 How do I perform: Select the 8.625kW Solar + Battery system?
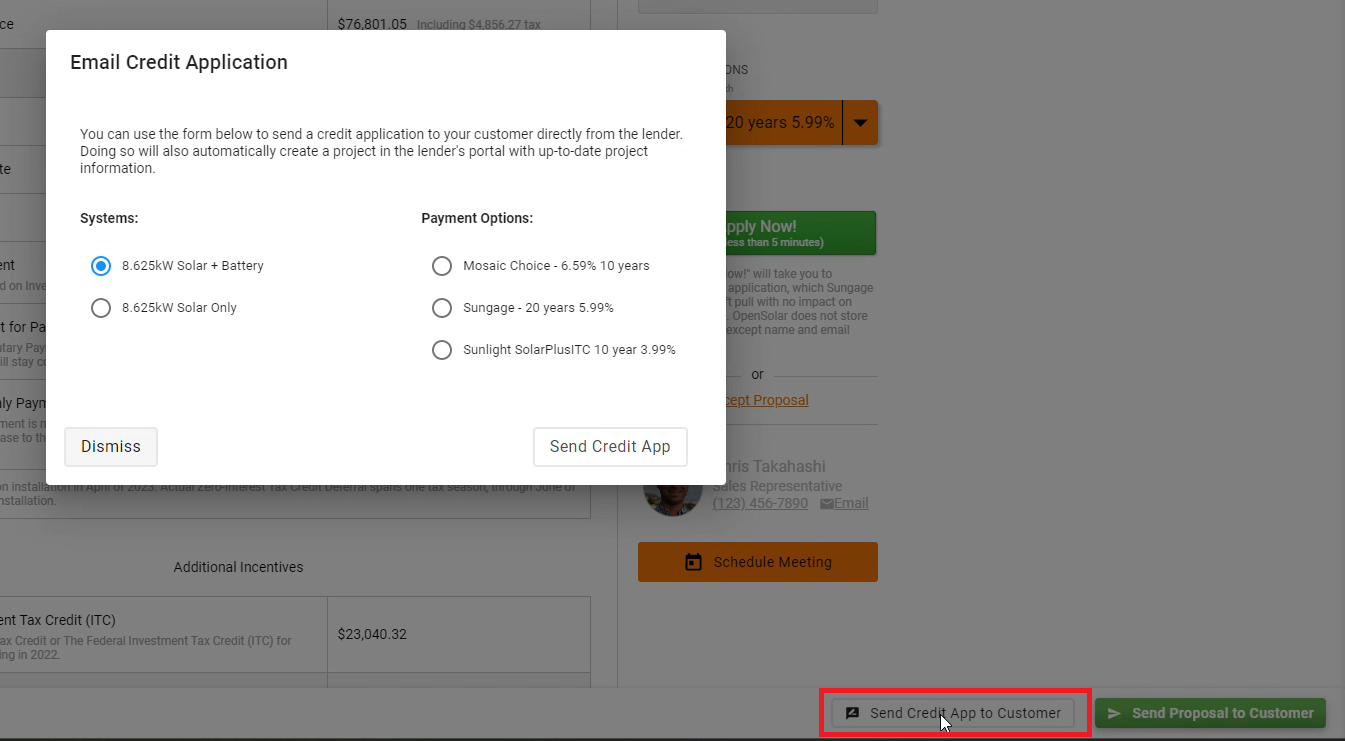pos(100,266)
